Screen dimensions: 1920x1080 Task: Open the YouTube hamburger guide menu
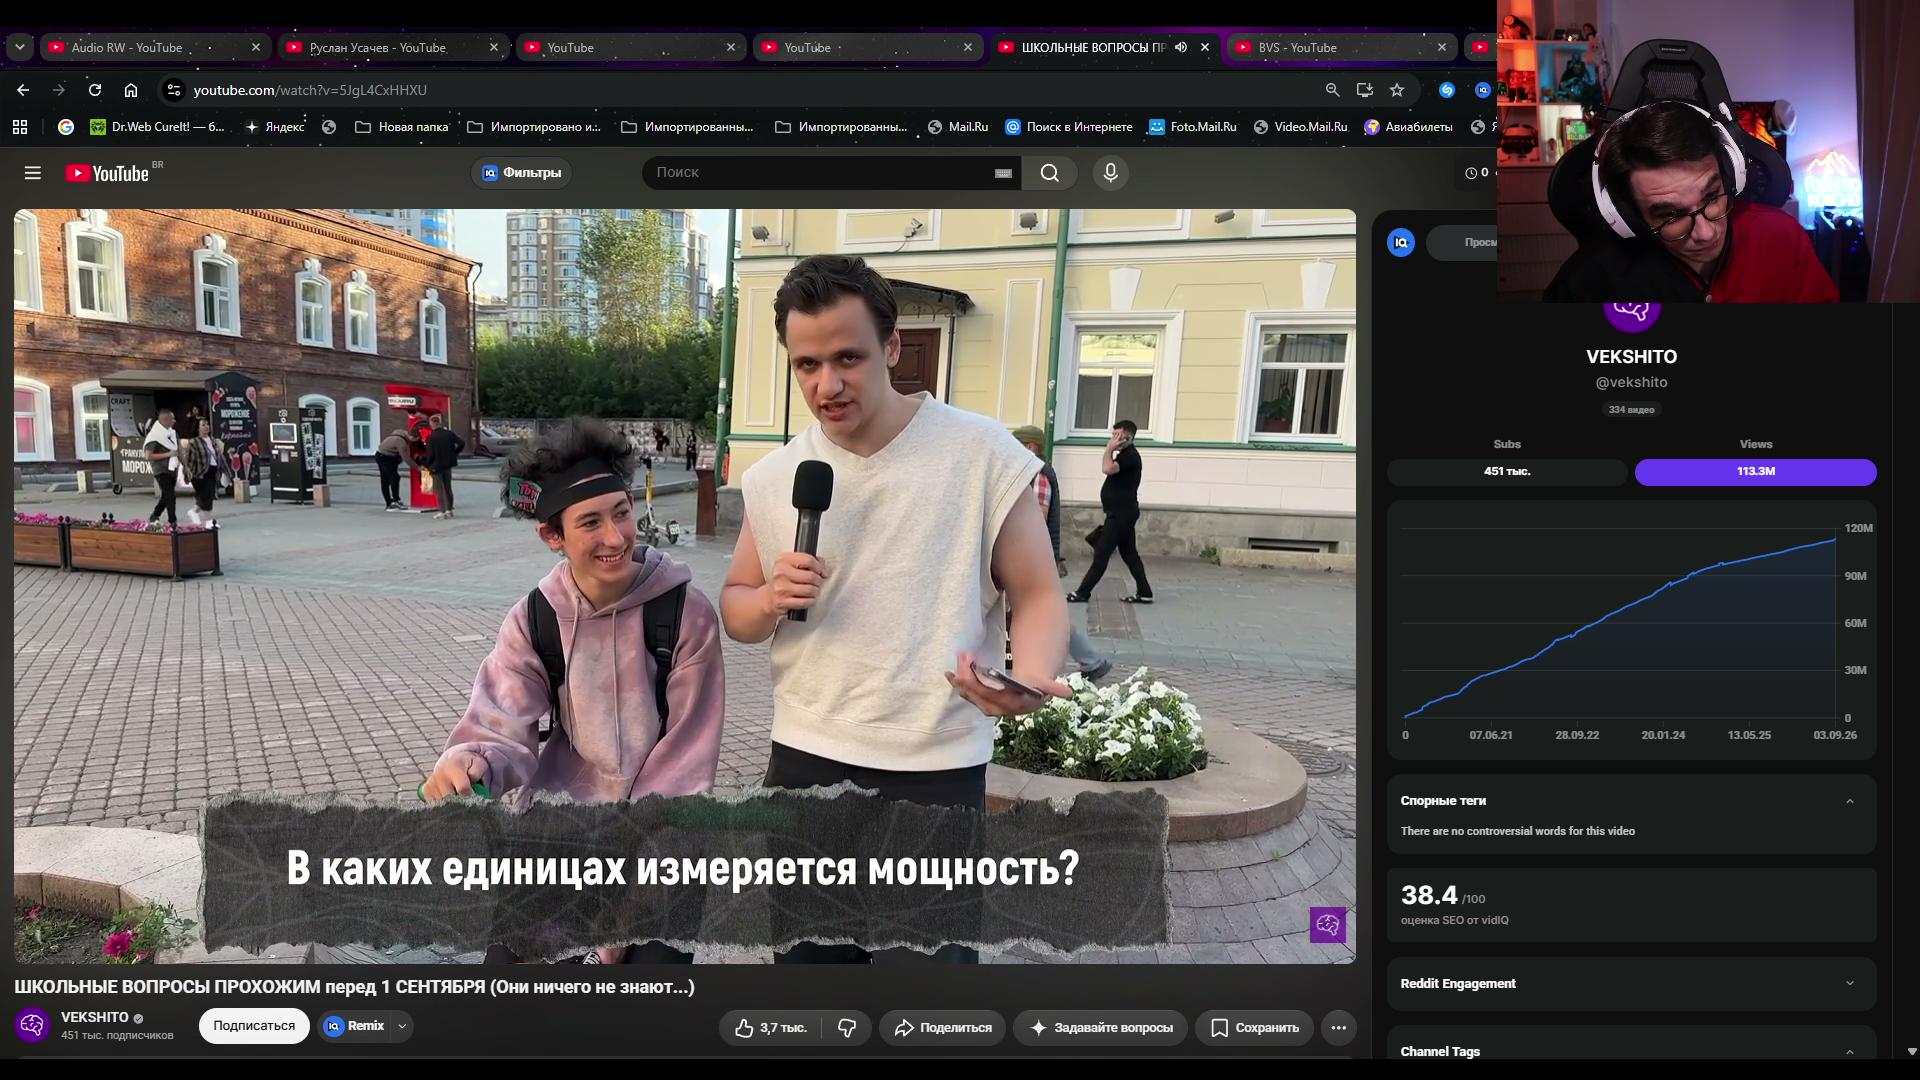[33, 173]
